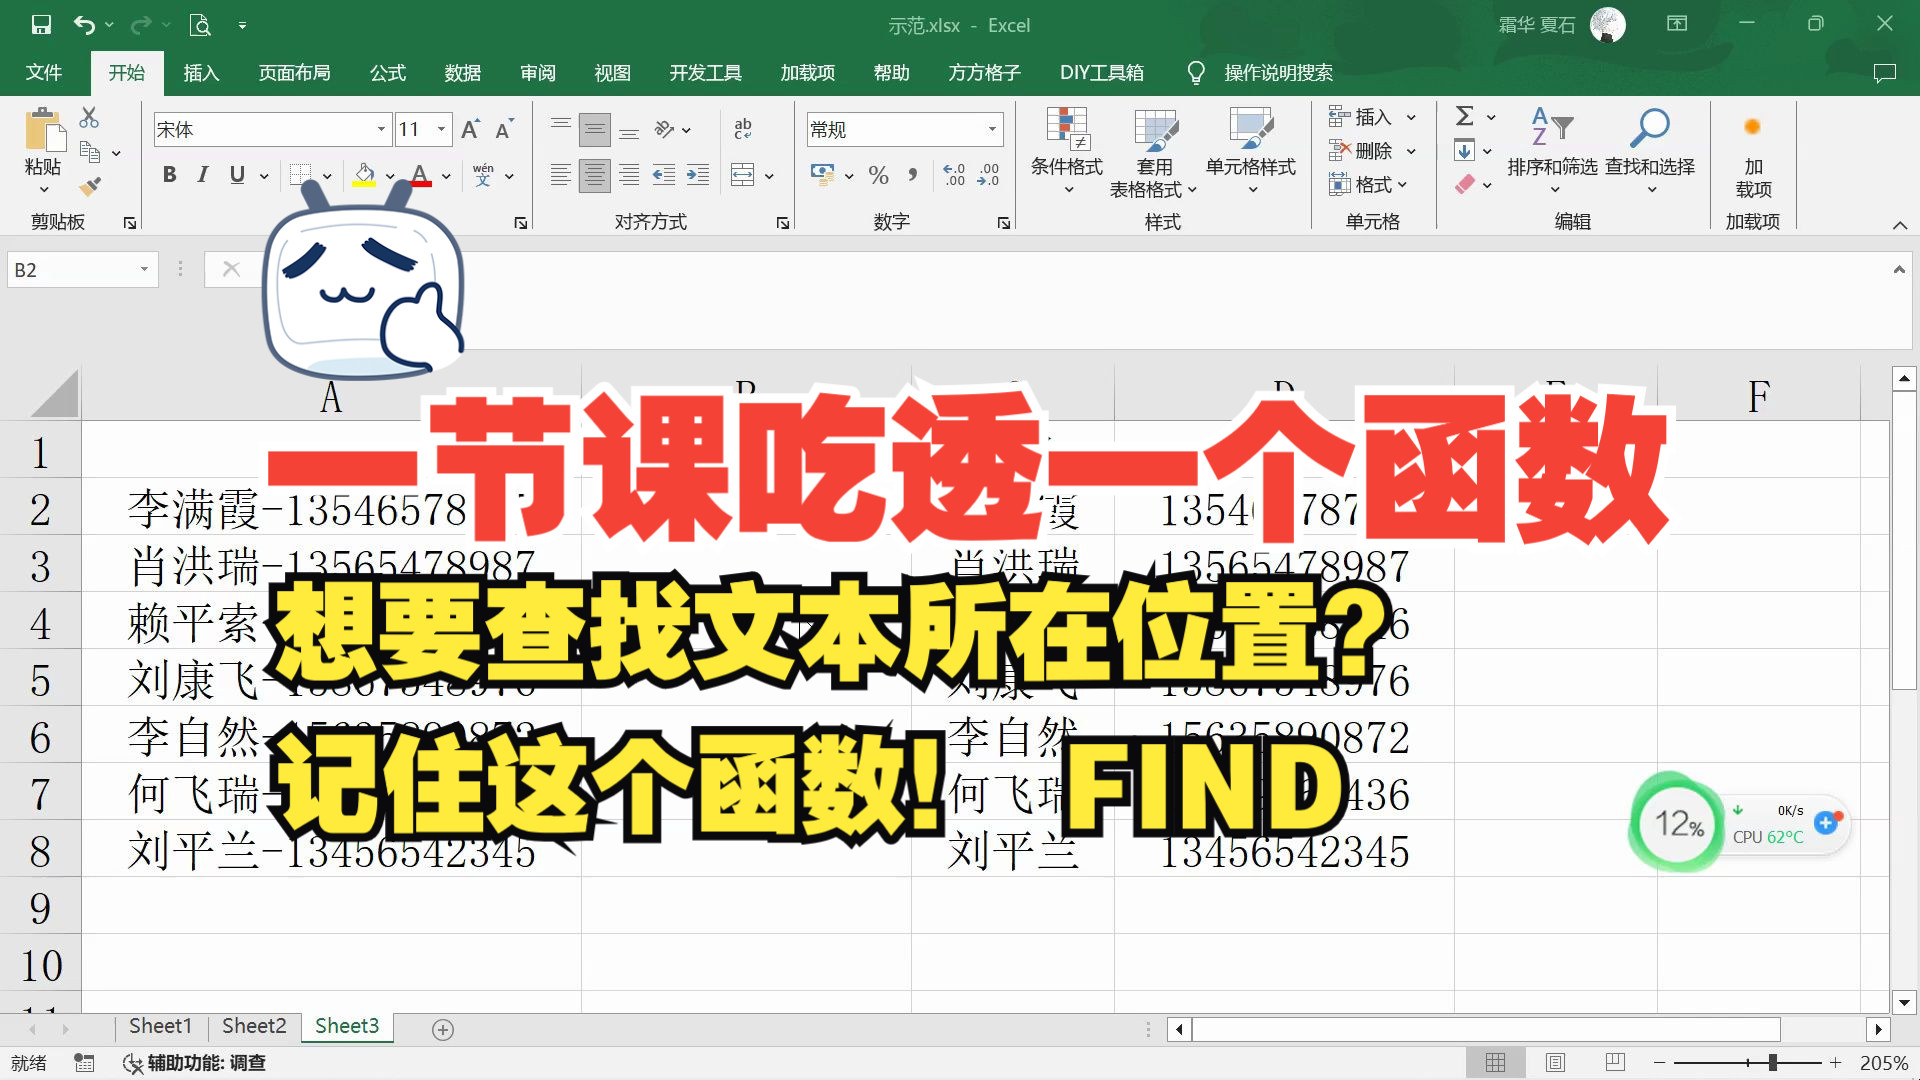This screenshot has width=1920, height=1080.
Task: Expand the Name Box dropdown arrow
Action: (144, 269)
